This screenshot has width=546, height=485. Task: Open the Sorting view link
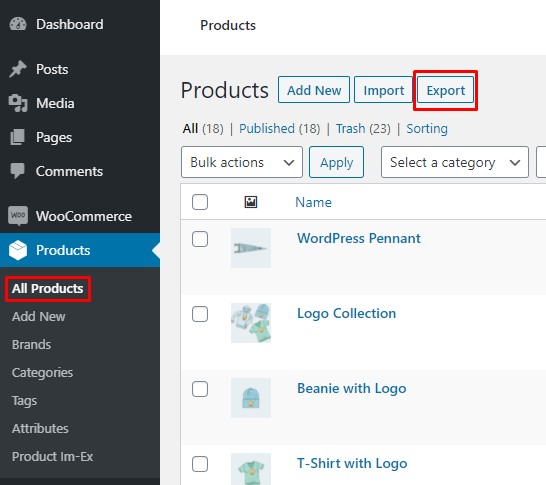(427, 128)
